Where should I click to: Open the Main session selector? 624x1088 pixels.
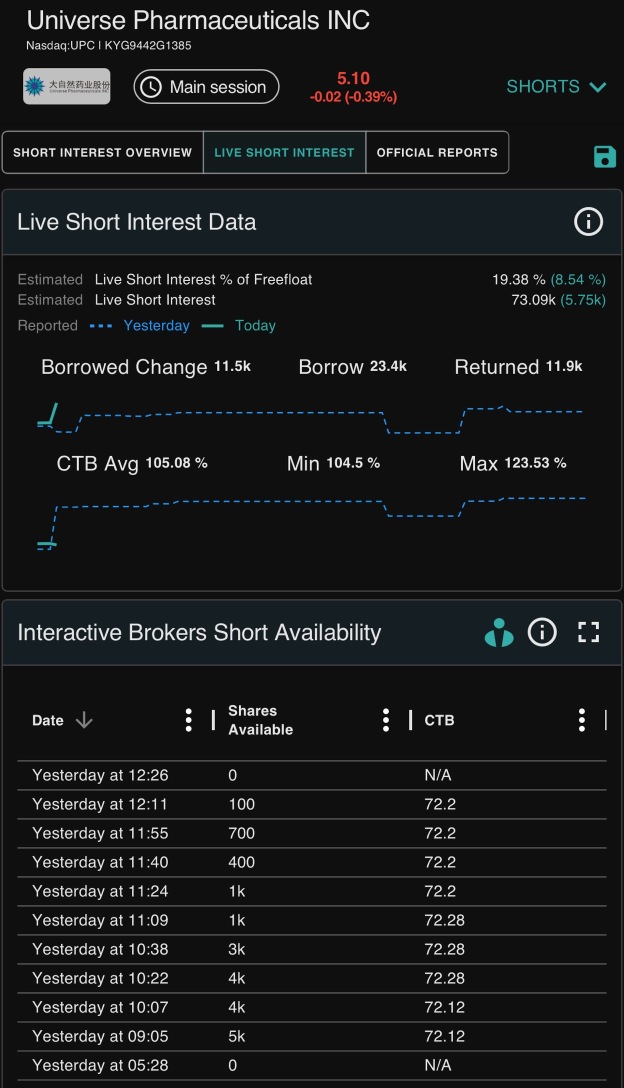point(206,87)
